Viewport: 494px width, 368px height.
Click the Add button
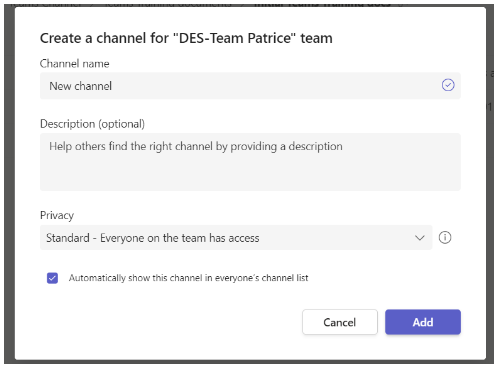click(423, 322)
